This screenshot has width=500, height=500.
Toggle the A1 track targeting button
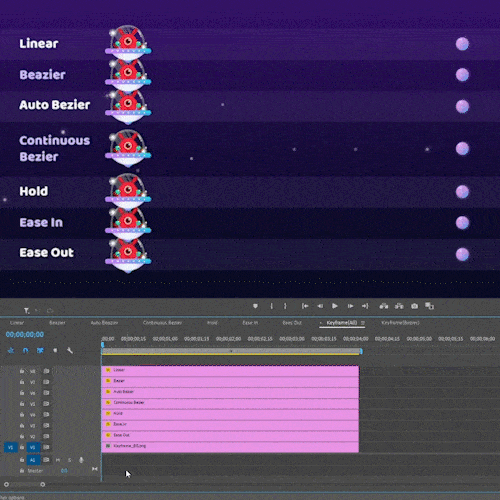[x=33, y=460]
